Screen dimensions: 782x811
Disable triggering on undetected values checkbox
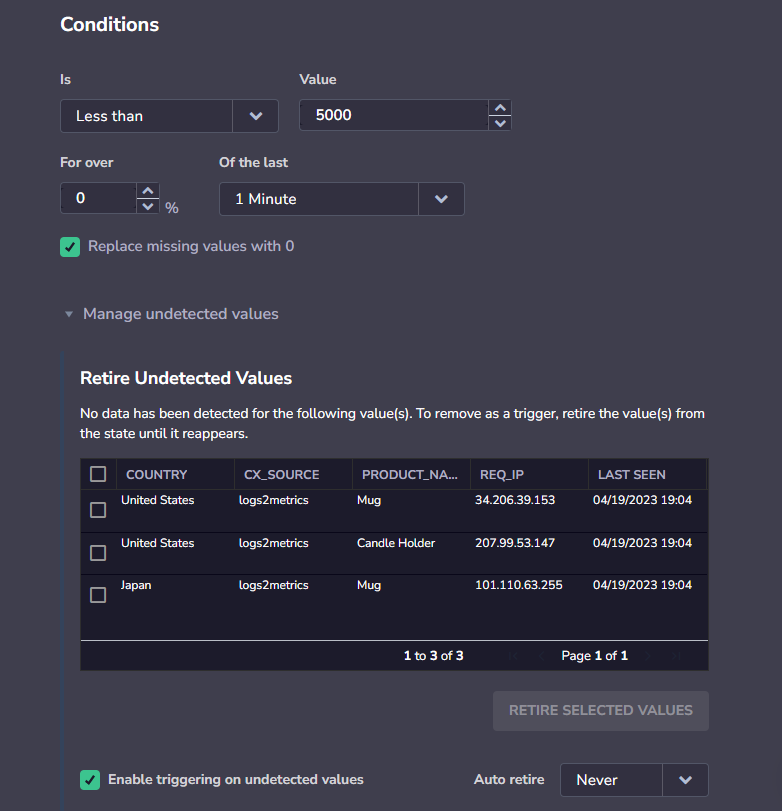[x=90, y=780]
